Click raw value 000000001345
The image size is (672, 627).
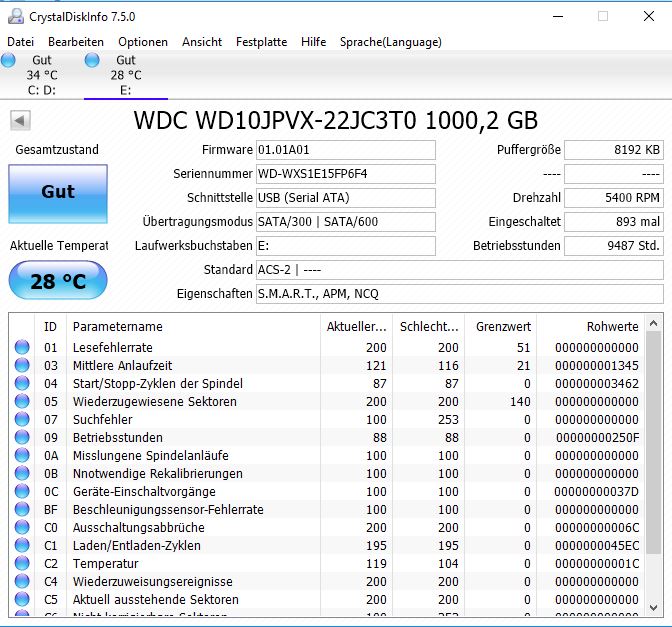(x=597, y=366)
